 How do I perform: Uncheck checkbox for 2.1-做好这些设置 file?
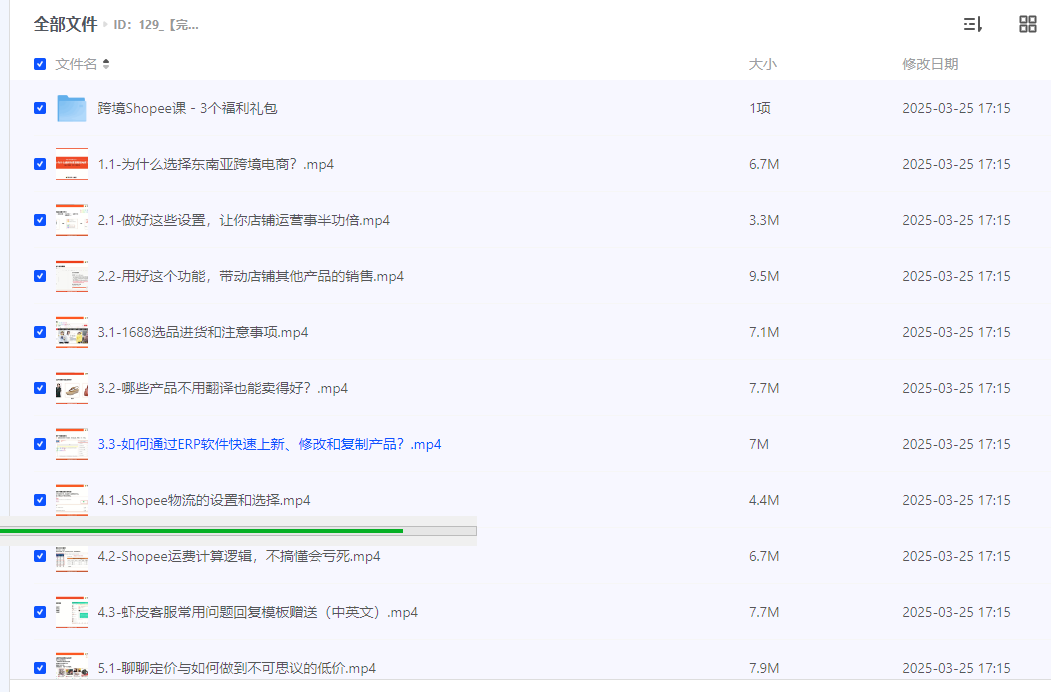tap(40, 220)
